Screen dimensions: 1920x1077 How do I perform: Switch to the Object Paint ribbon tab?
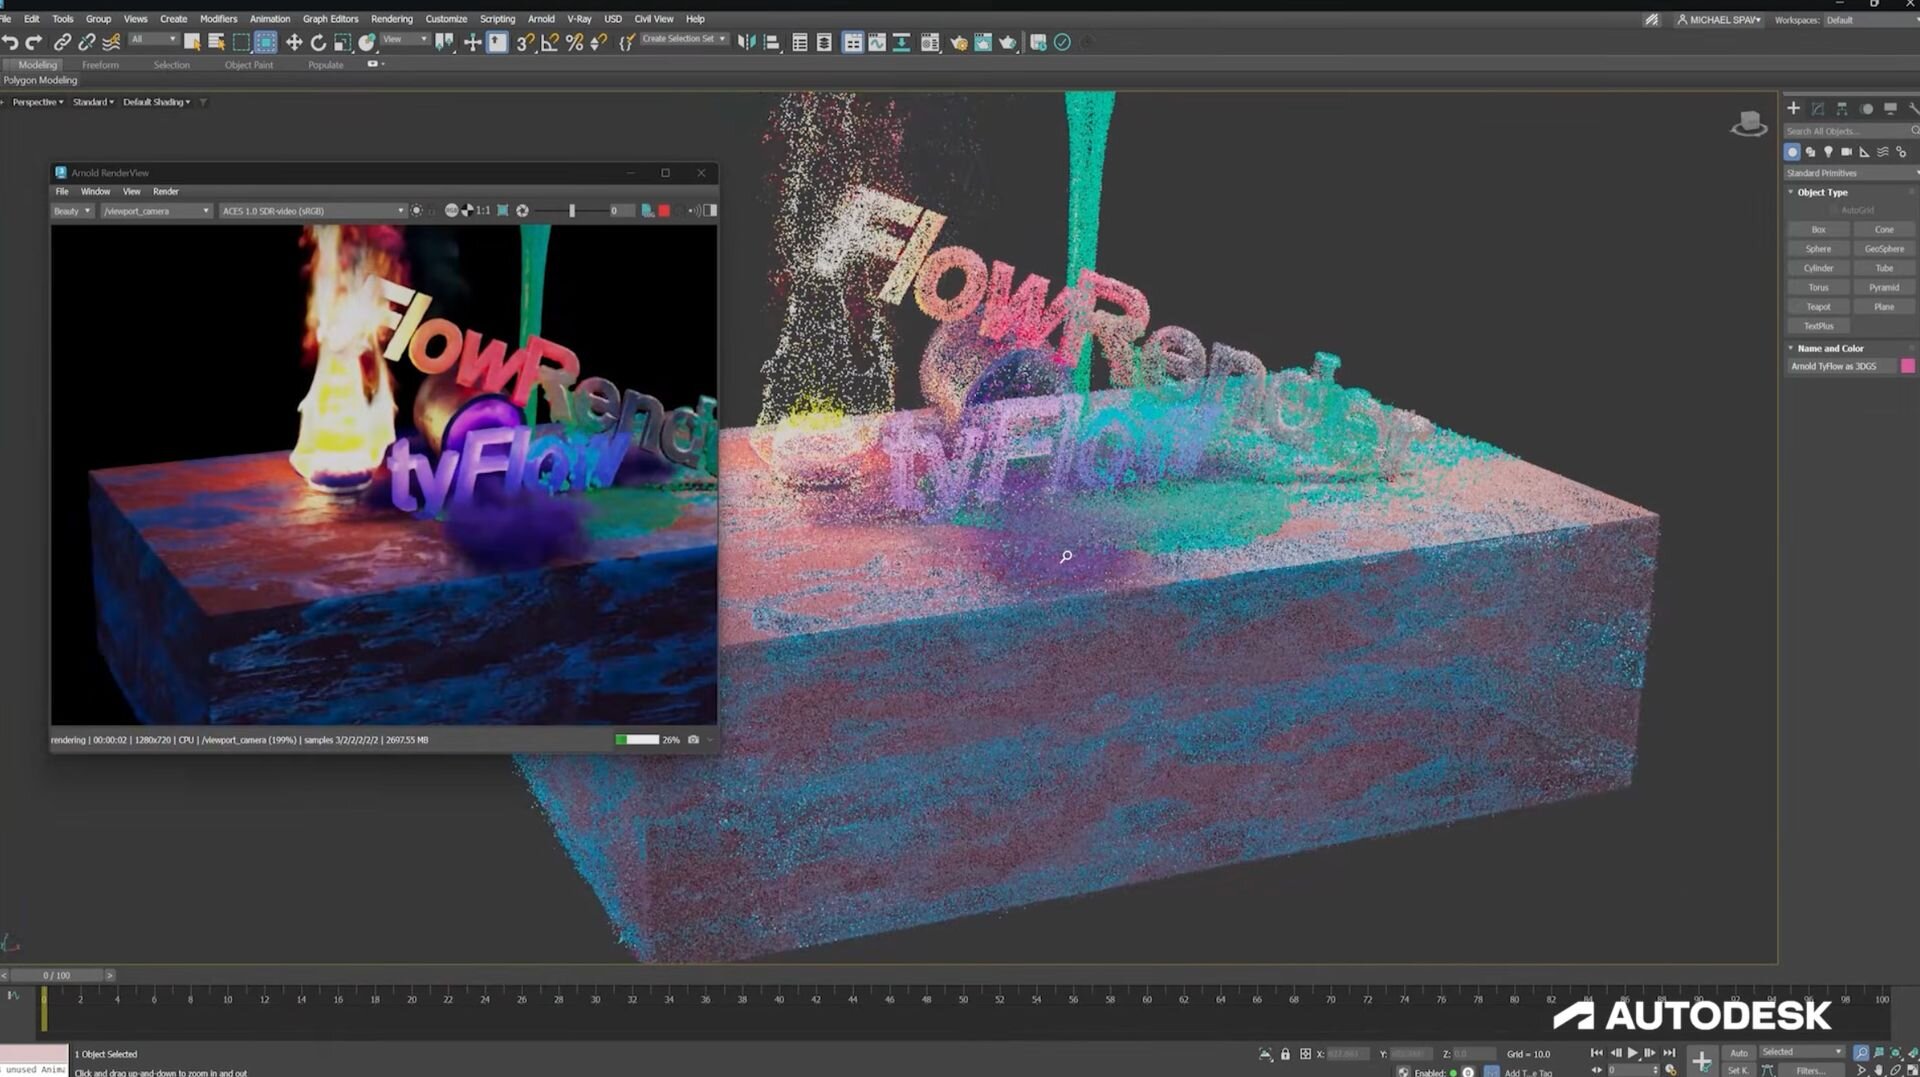249,65
